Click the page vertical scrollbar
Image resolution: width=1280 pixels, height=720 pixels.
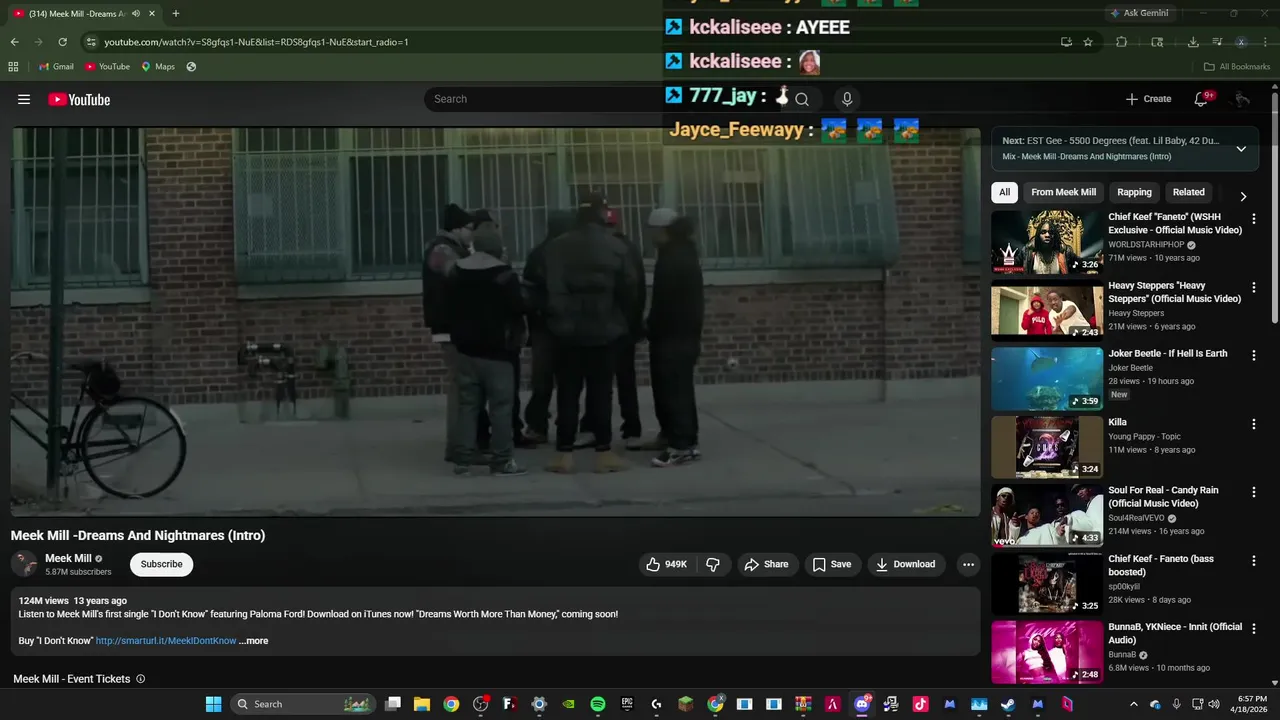click(x=1274, y=208)
